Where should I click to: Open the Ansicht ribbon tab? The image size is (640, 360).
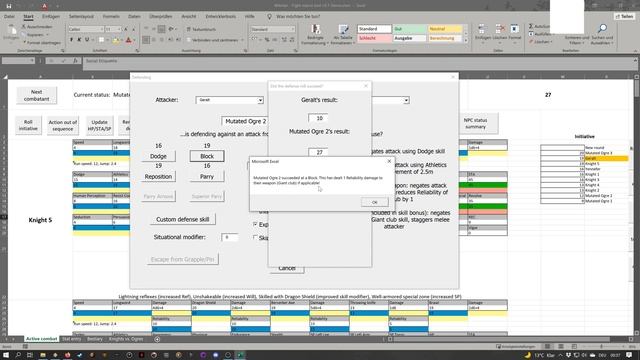[x=189, y=16]
